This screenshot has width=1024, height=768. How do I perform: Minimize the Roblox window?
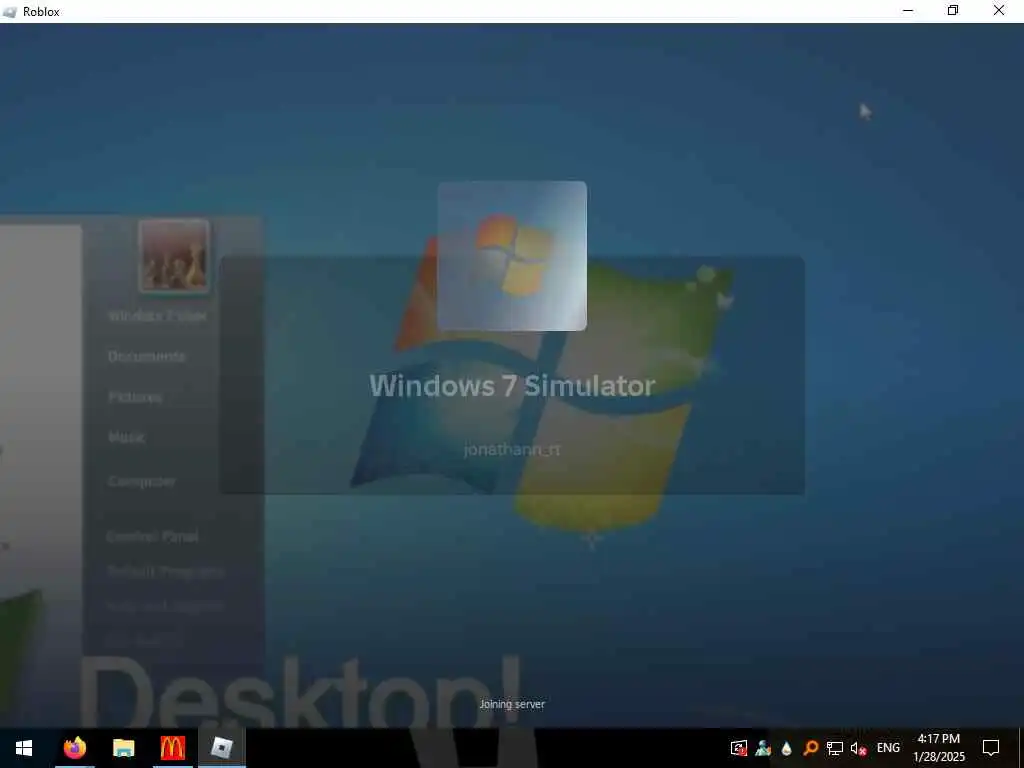(908, 10)
